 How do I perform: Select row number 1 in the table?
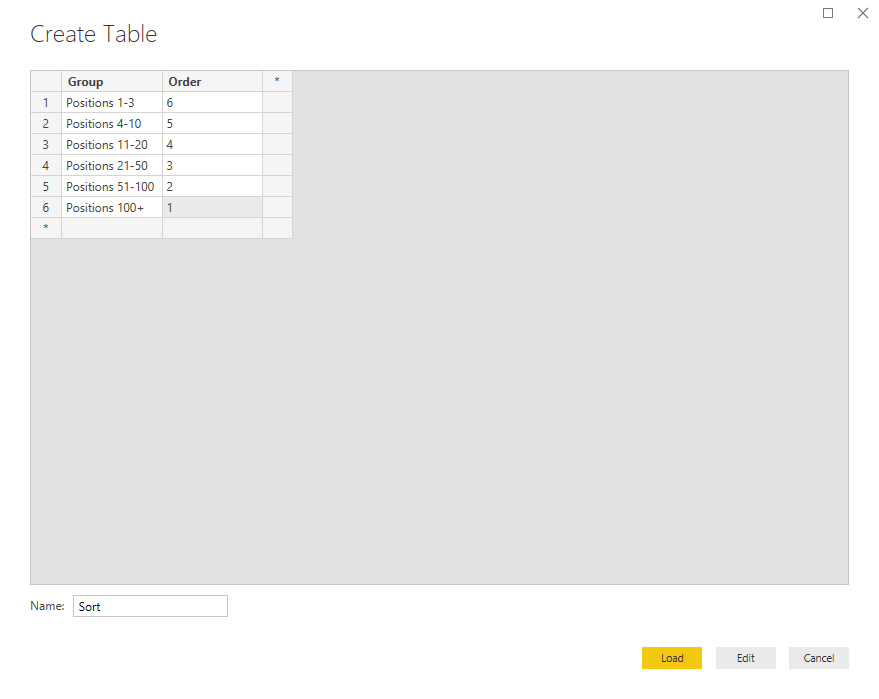46,102
